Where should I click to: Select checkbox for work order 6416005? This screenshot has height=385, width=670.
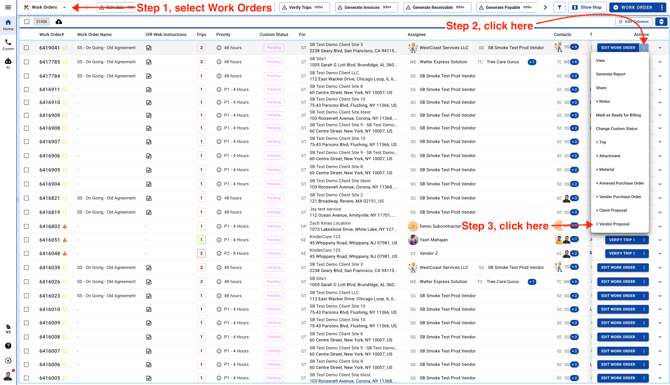(x=26, y=378)
